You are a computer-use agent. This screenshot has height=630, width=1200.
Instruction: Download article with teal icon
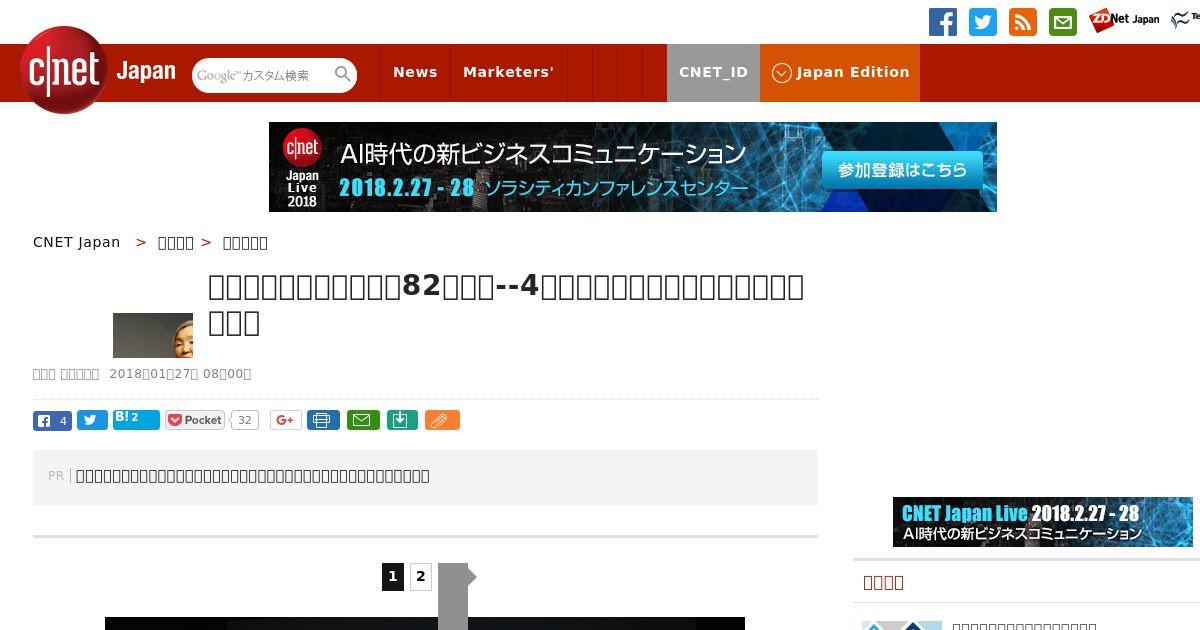401,420
